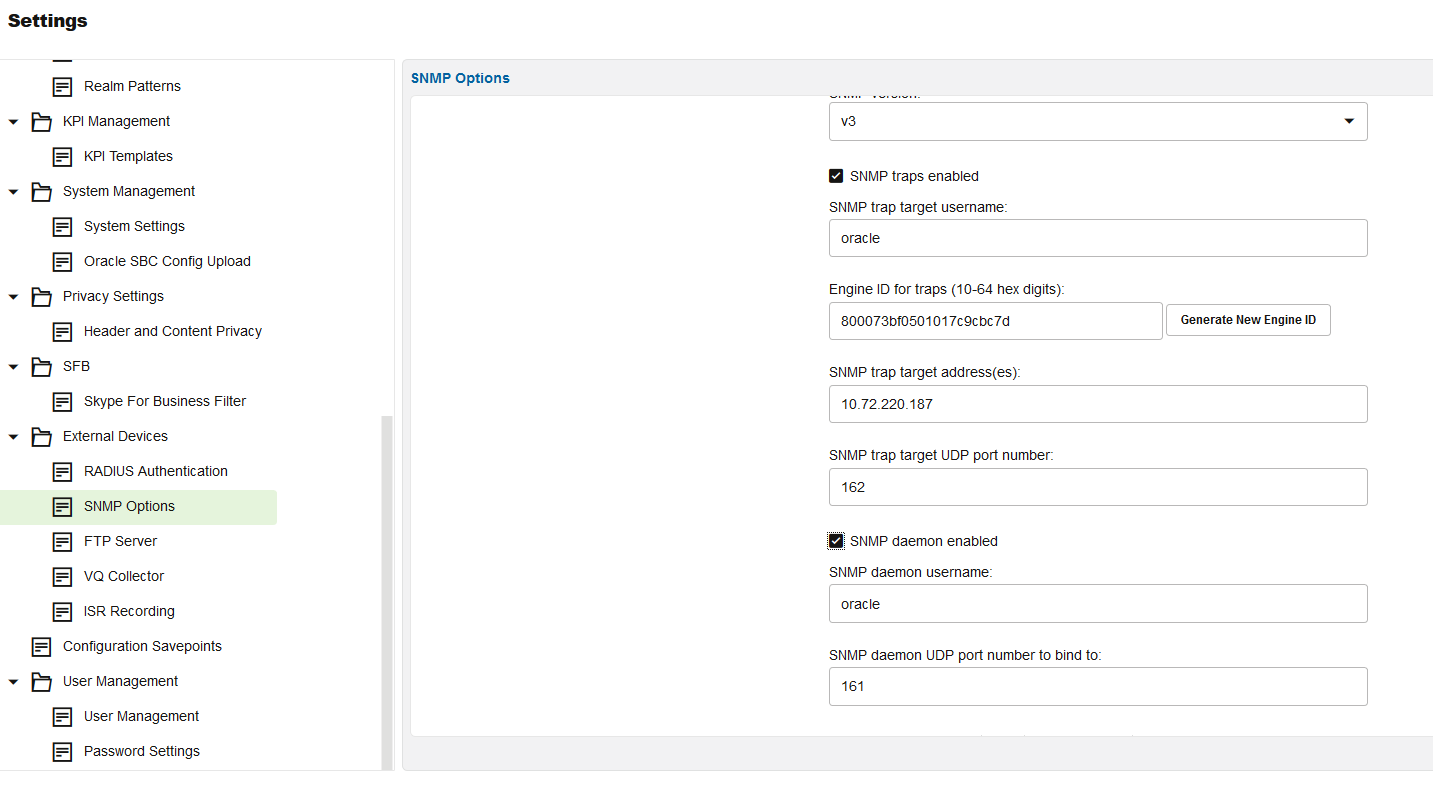The height and width of the screenshot is (792, 1433).
Task: Select Skype For Business Filter item
Action: [x=164, y=401]
